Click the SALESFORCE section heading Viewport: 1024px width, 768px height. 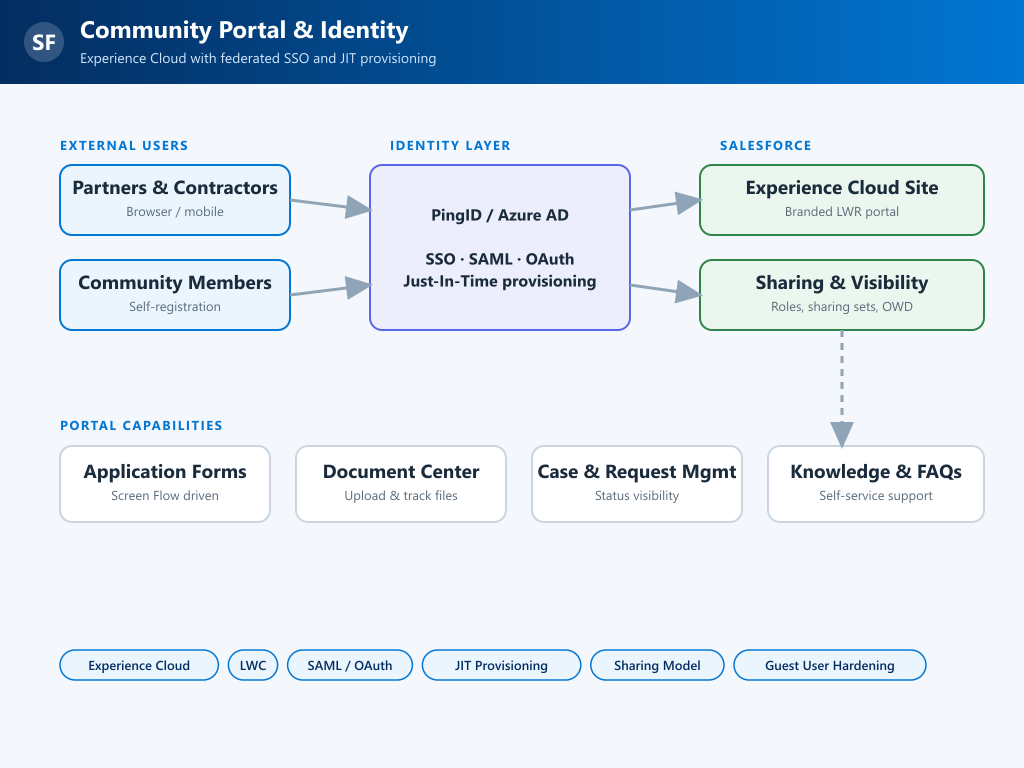tap(765, 146)
